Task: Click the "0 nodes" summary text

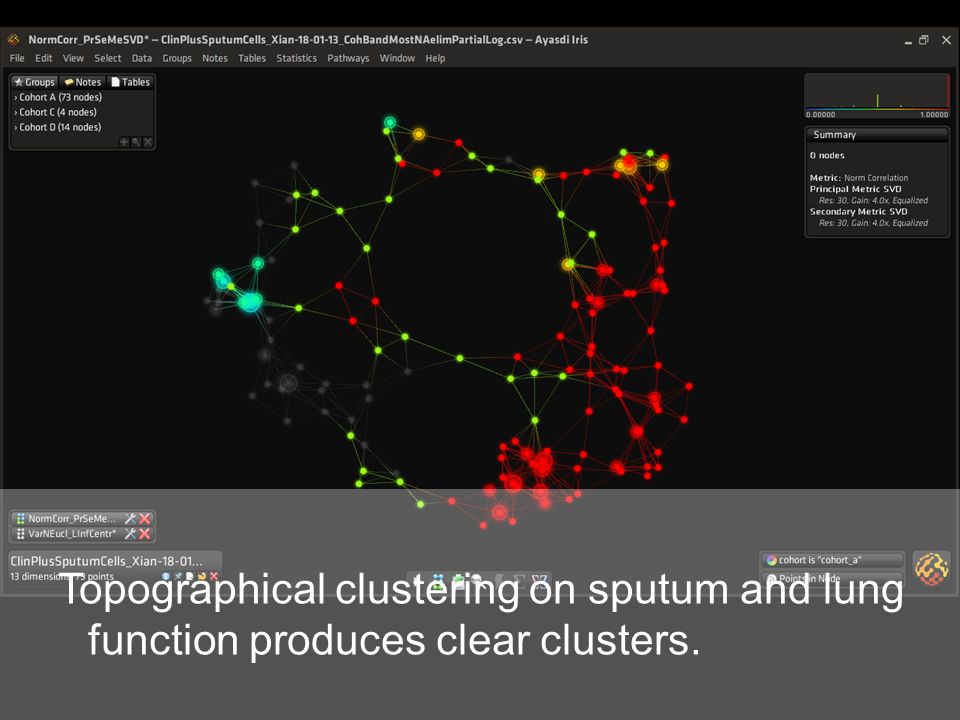Action: (827, 156)
